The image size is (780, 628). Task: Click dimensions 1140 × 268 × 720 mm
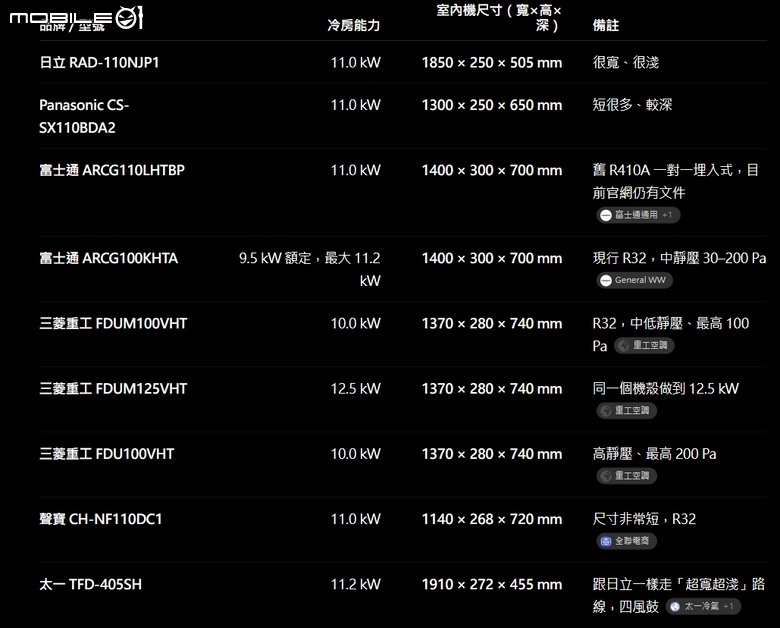[x=492, y=519]
